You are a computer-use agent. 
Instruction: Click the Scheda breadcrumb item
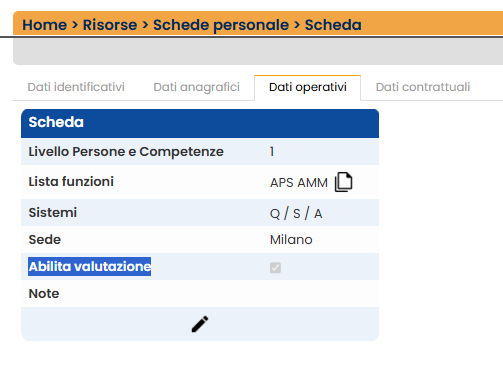pyautogui.click(x=333, y=25)
